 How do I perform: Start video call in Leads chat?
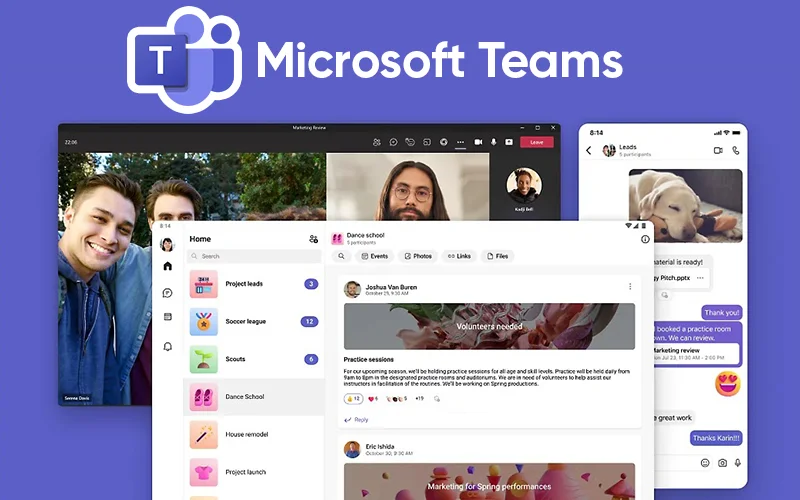[718, 150]
